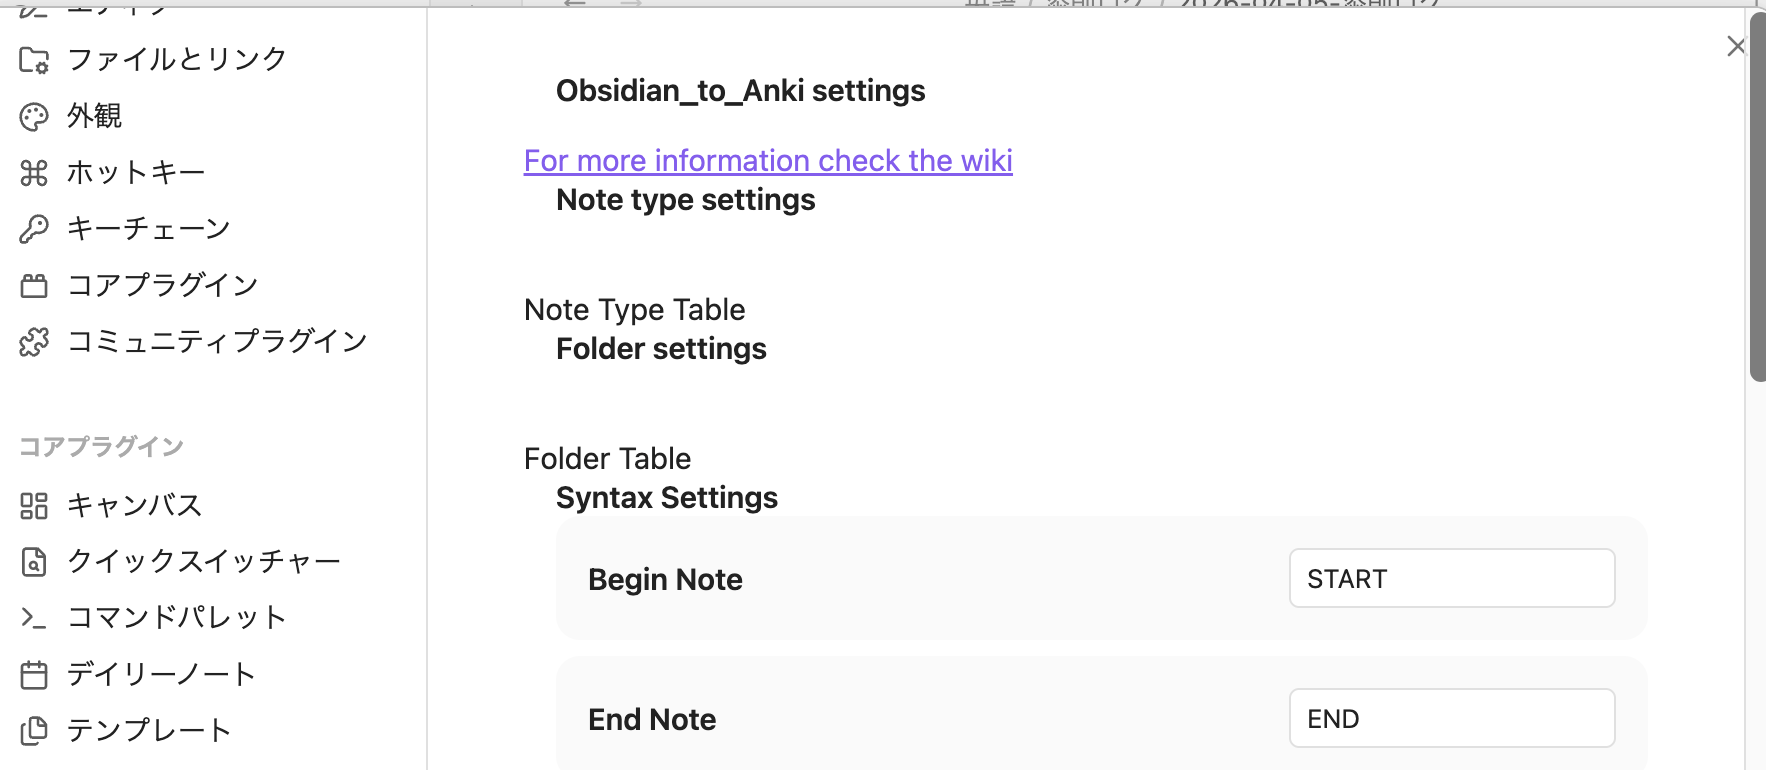Click the End Note END field
The image size is (1766, 770).
pos(1452,718)
